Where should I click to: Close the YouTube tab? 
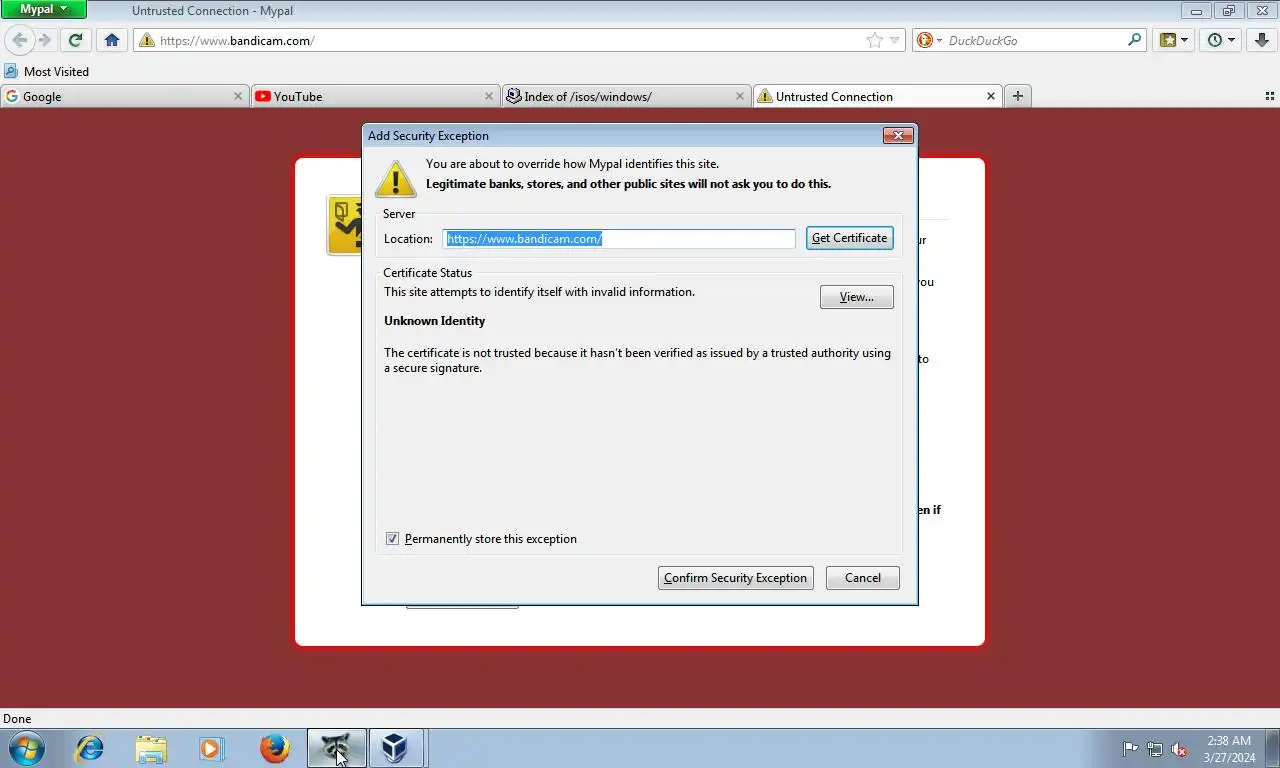489,96
